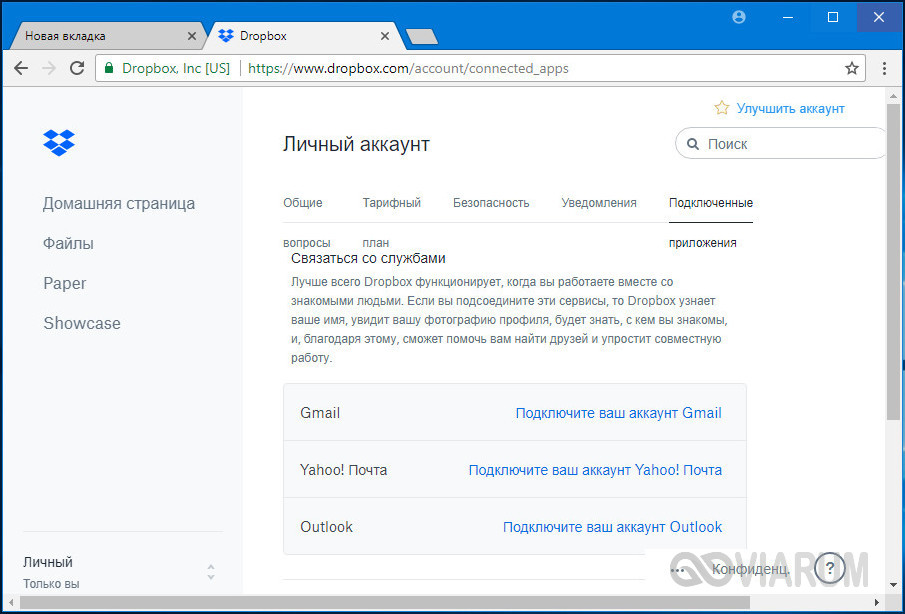Click the search magnifier icon
905x614 pixels.
pos(692,144)
